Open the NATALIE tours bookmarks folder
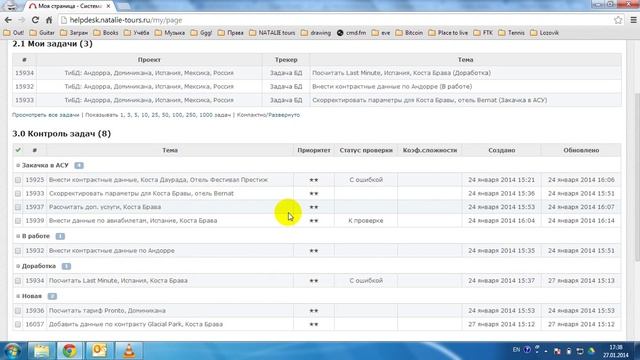The height and width of the screenshot is (360, 640). coord(272,33)
